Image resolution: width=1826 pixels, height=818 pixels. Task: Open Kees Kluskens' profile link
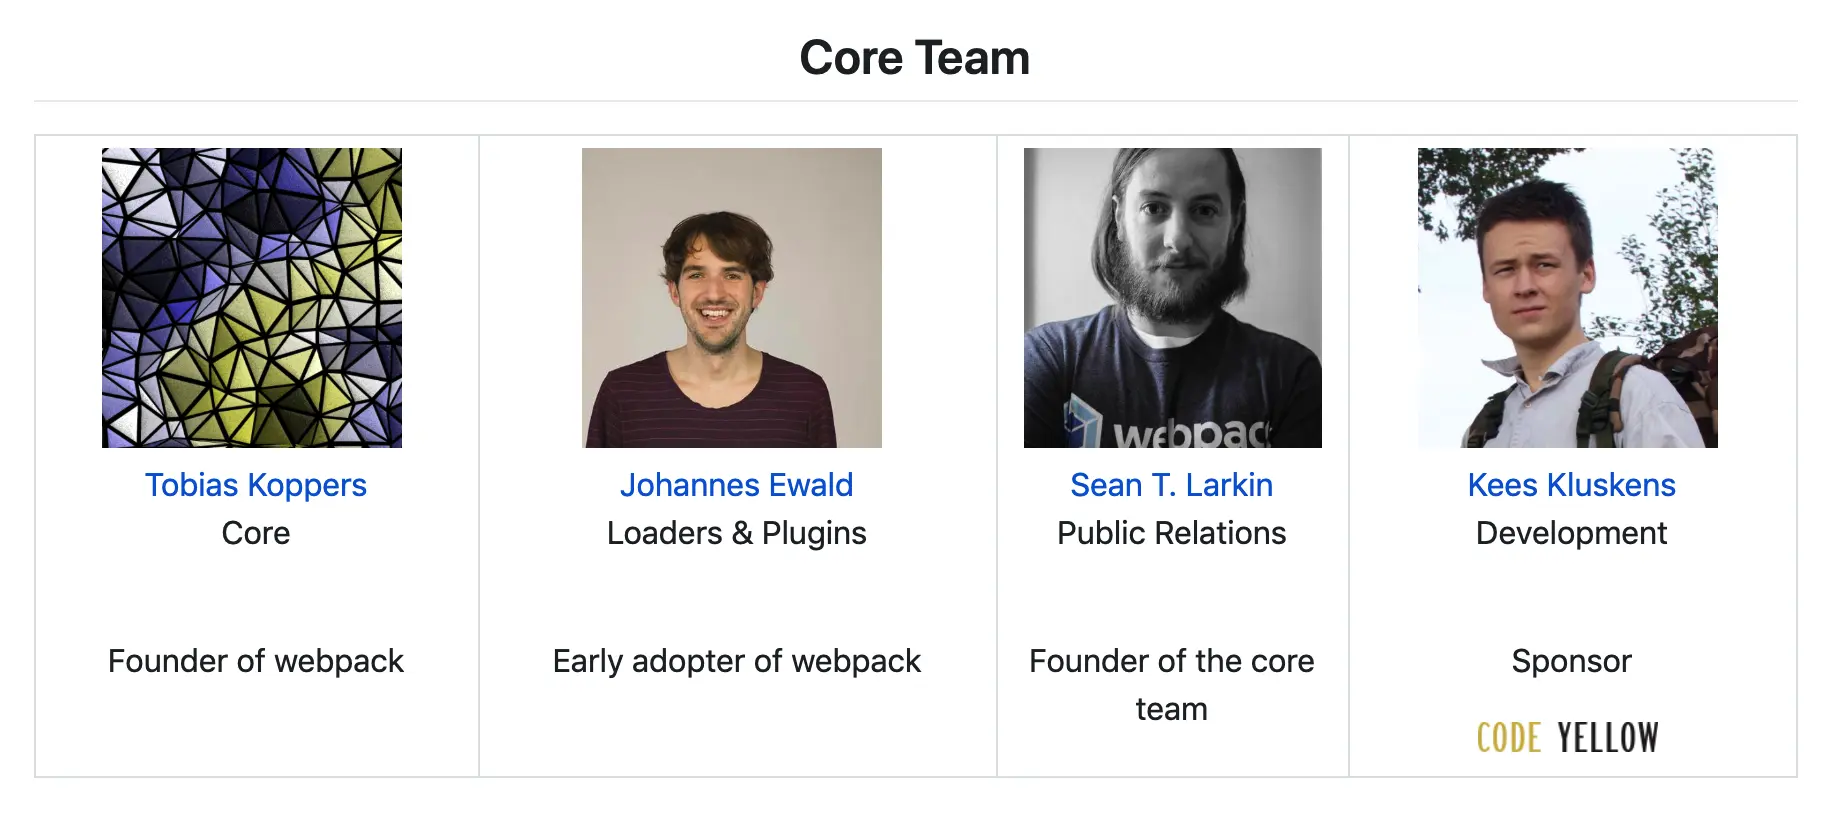coord(1571,485)
